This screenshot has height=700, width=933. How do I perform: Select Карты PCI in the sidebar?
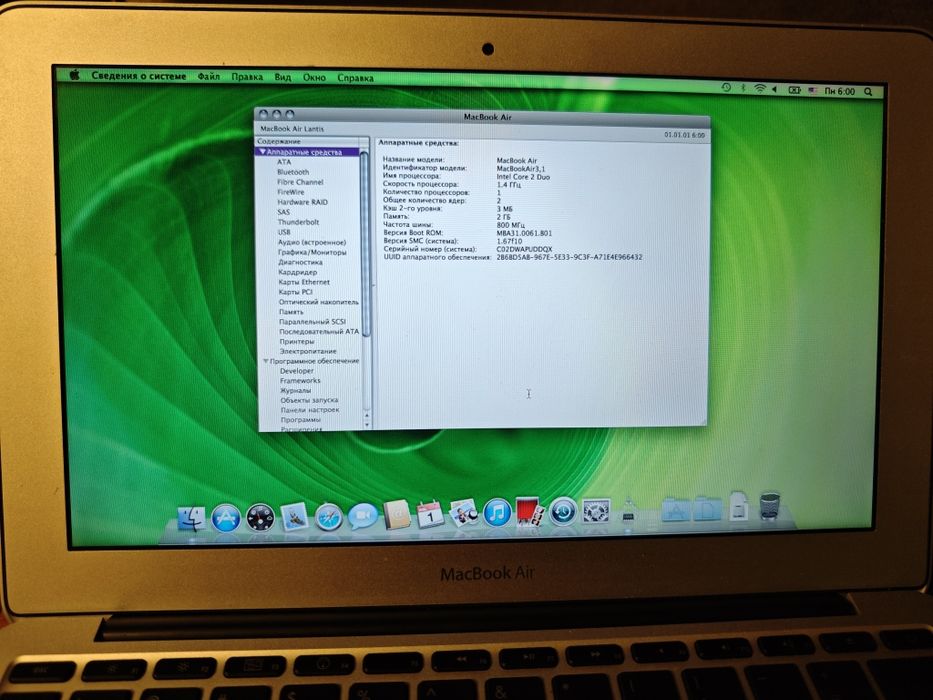(295, 292)
